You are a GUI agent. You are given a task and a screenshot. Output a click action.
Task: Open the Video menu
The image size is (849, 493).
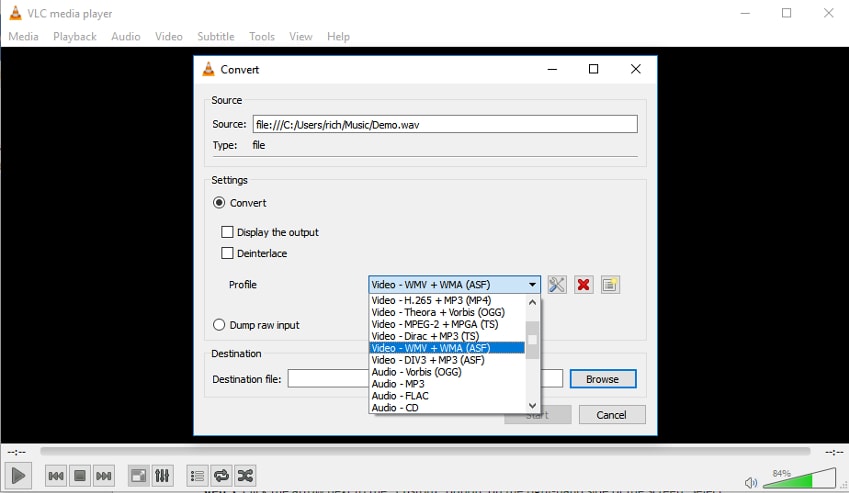click(168, 36)
